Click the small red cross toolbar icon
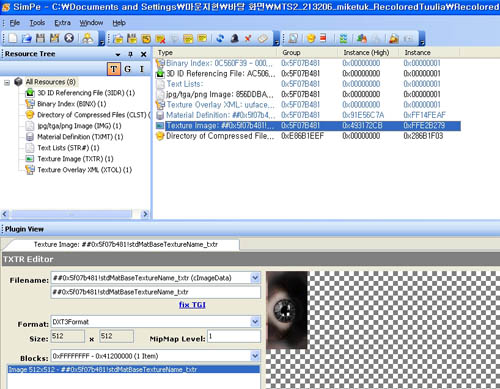 pyautogui.click(x=248, y=38)
